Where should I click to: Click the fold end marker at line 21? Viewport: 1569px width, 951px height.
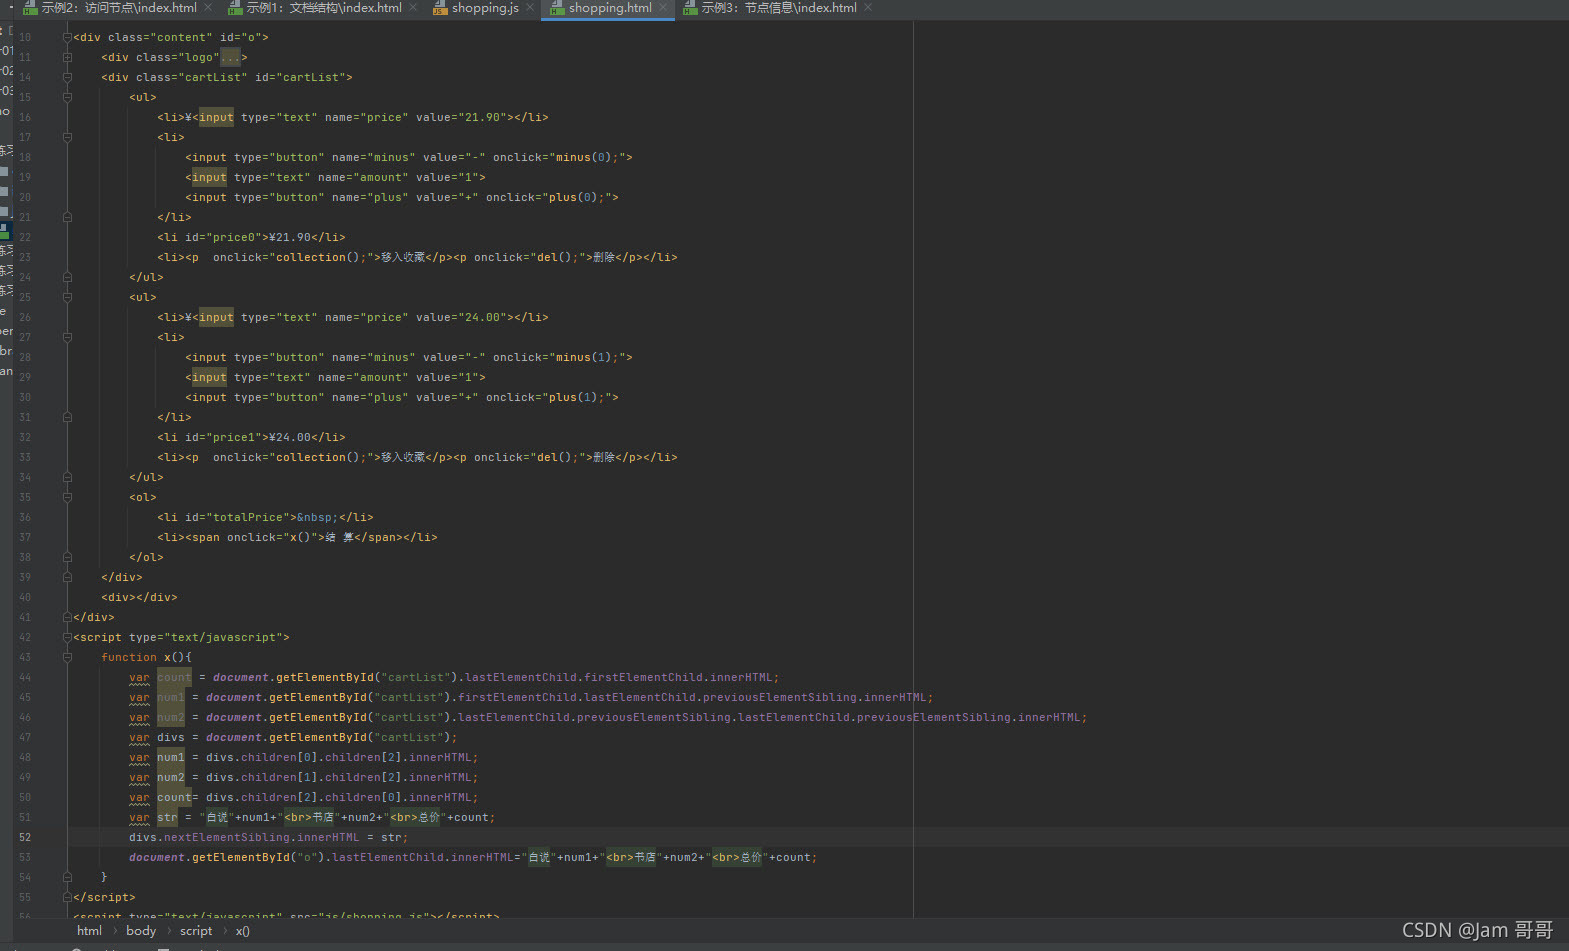point(67,217)
